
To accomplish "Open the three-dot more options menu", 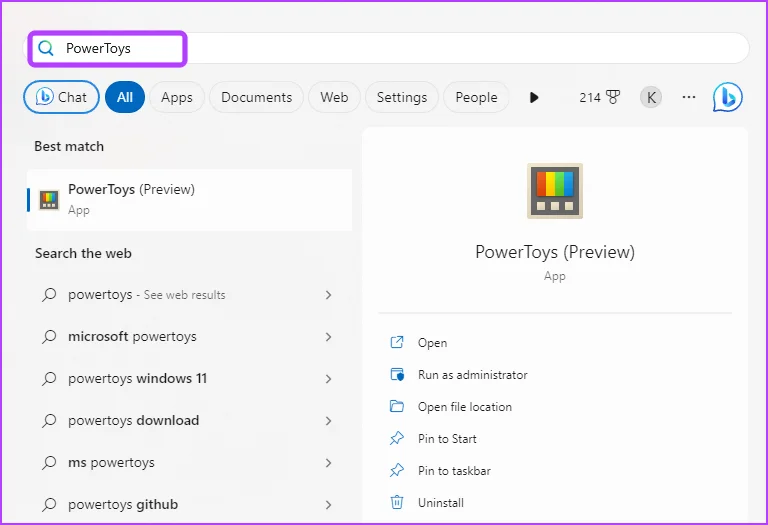I will click(689, 97).
